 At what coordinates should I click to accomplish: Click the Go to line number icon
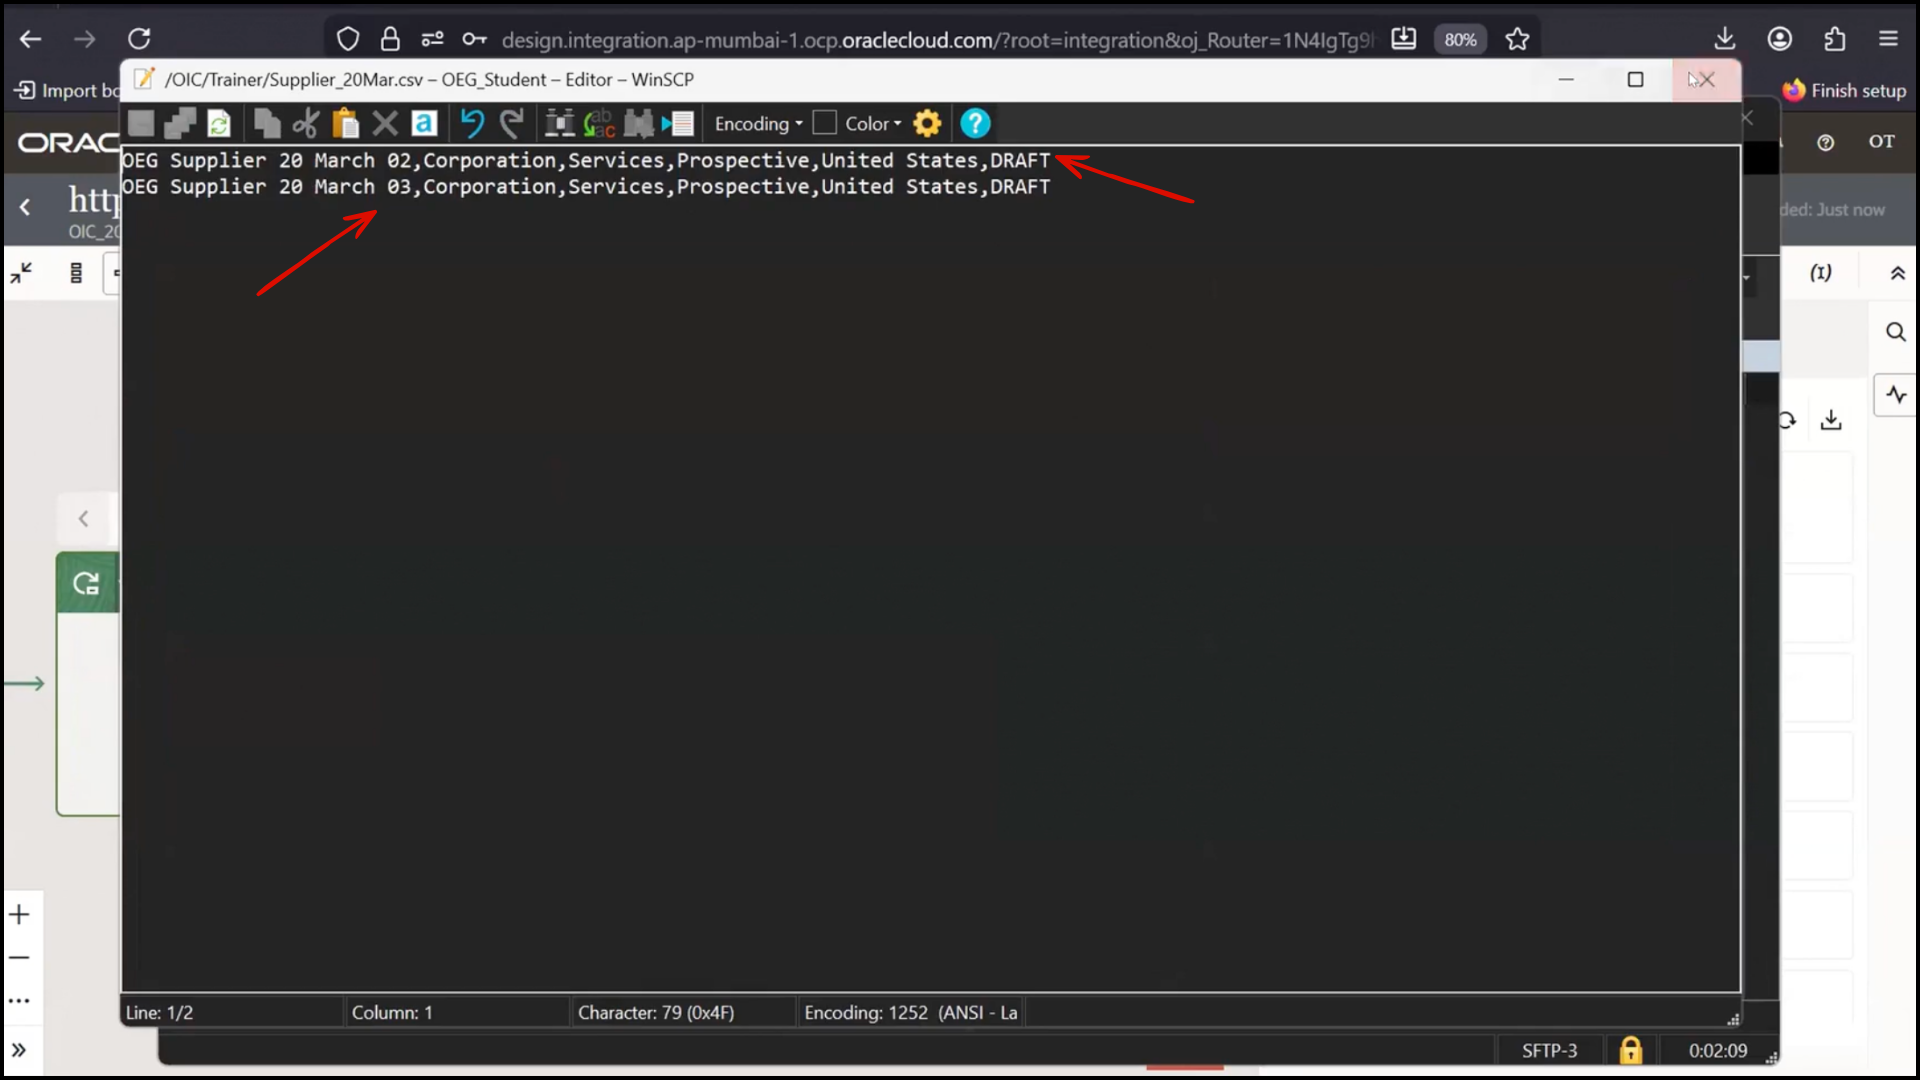(677, 123)
